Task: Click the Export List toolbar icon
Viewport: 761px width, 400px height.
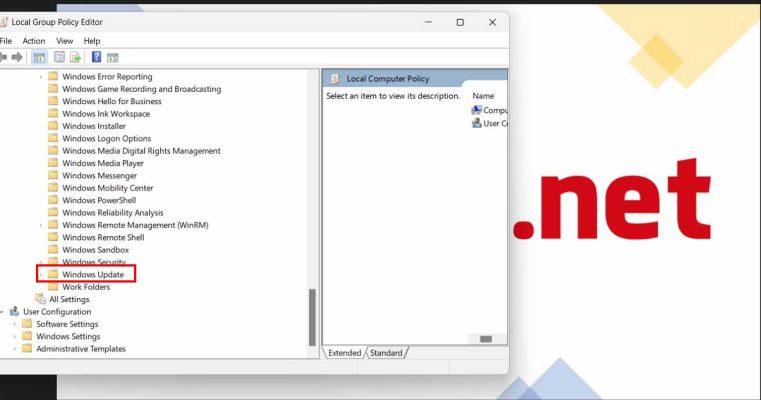Action: point(75,57)
